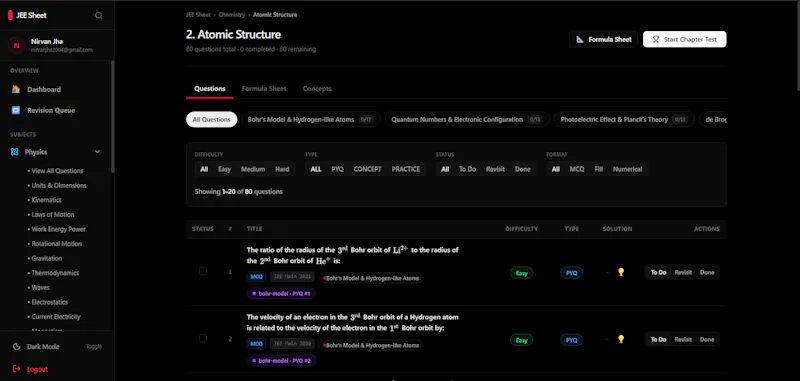Select the All Questions topic chip
This screenshot has width=800, height=381.
(212, 120)
